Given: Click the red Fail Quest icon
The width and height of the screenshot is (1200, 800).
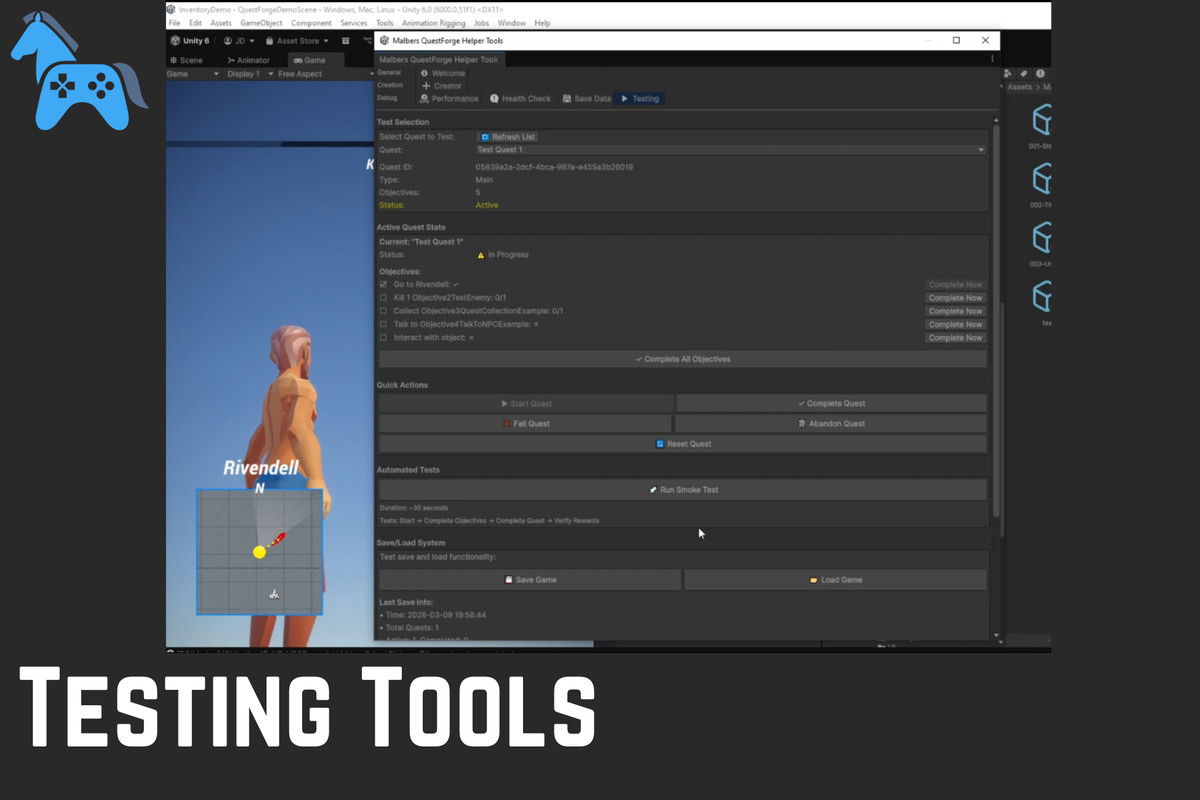Looking at the screenshot, I should point(507,424).
